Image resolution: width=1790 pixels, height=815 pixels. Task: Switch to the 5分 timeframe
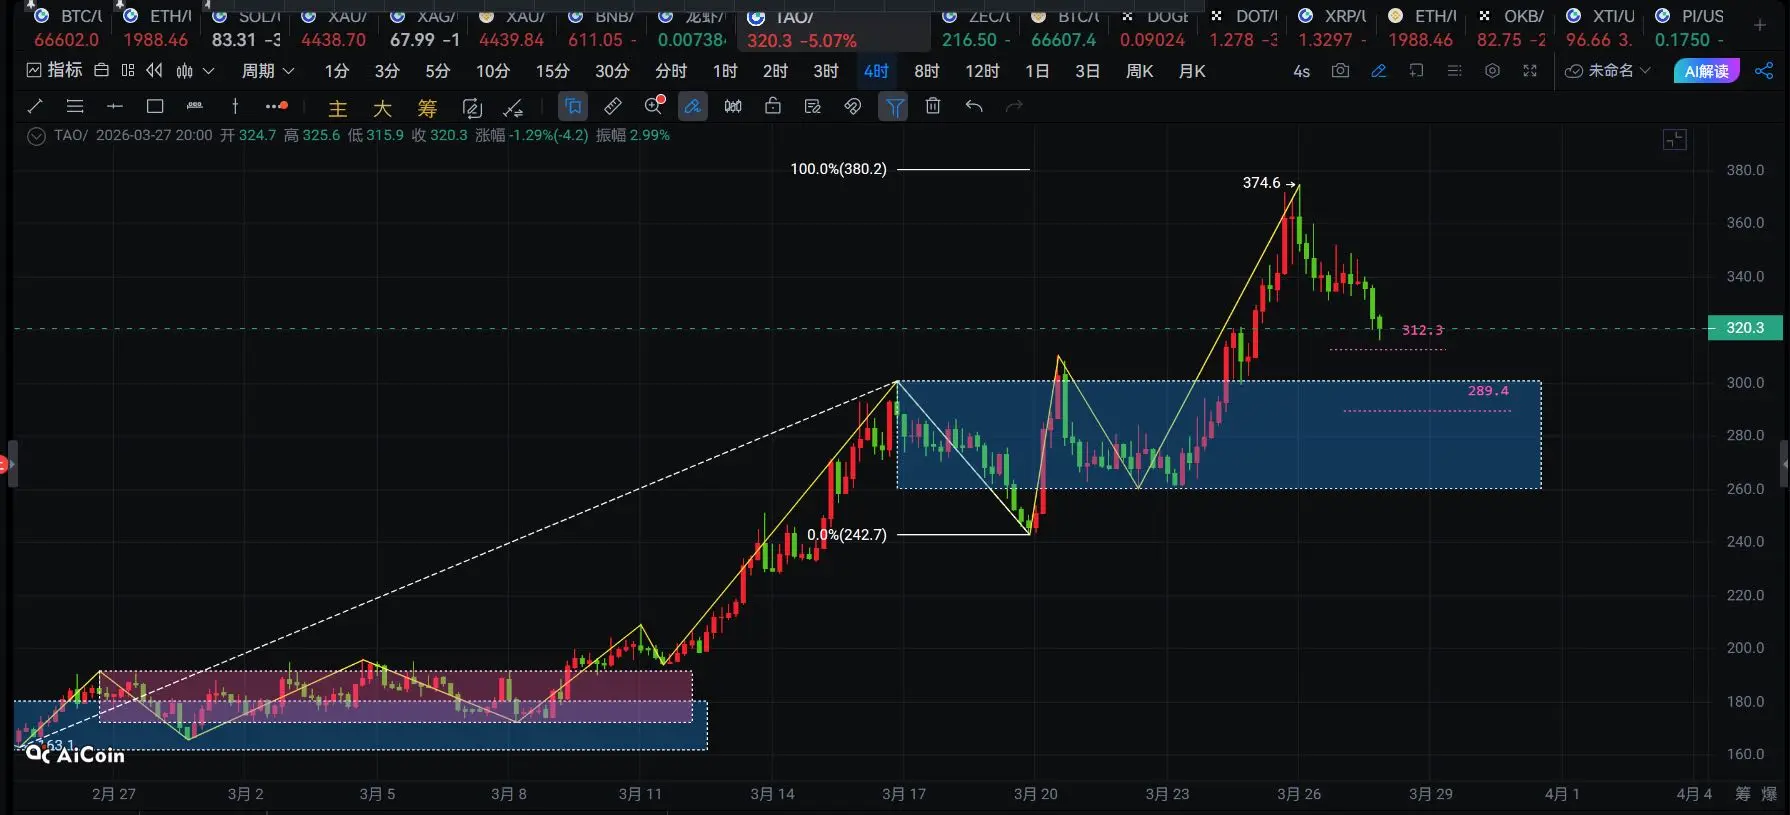pos(437,71)
